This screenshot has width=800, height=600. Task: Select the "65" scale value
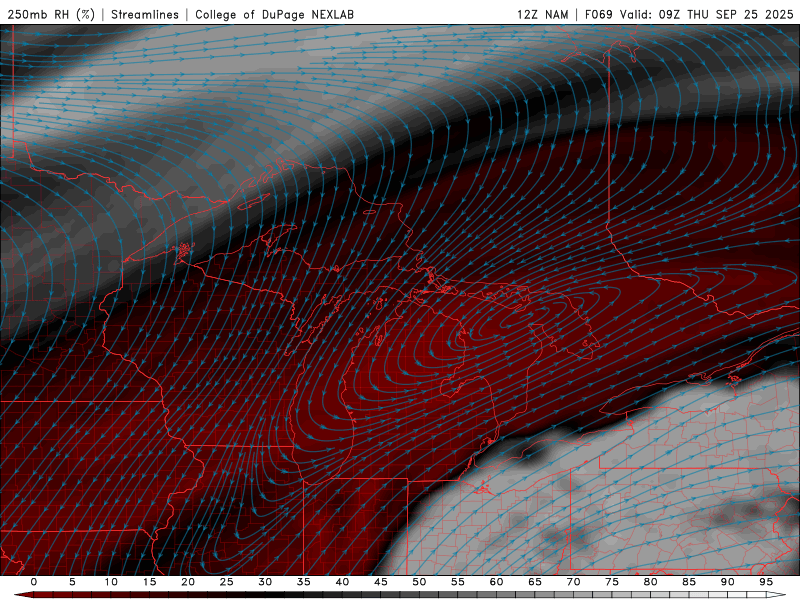(535, 582)
